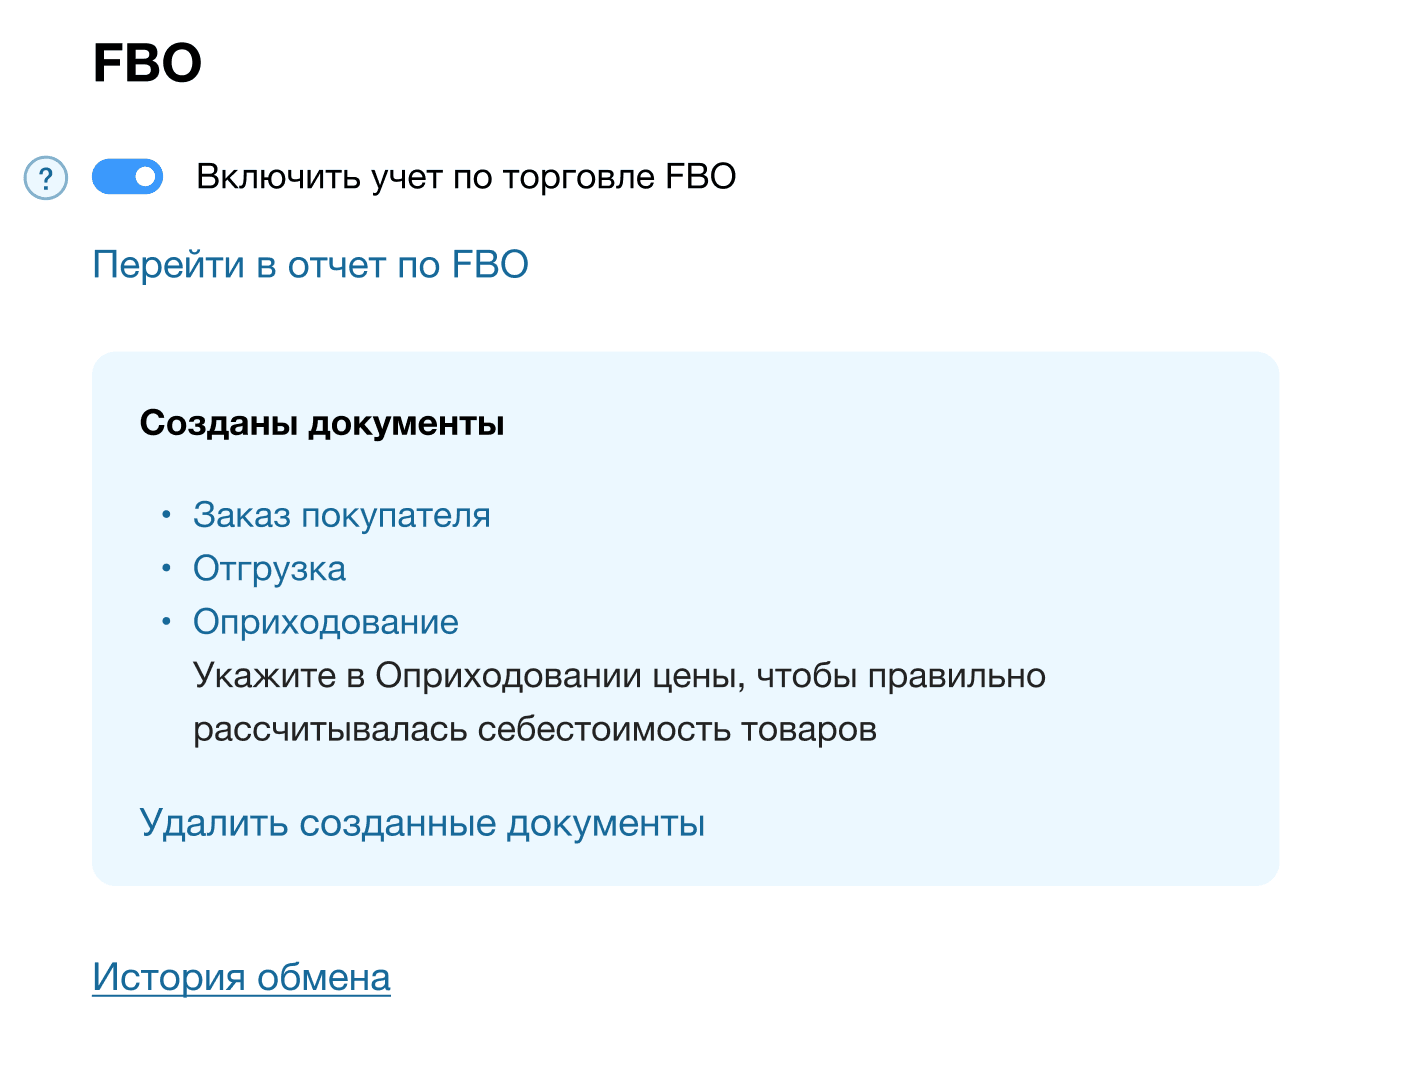Select the bullet next to 'Отгрузка'
The image size is (1416, 1082).
click(165, 568)
